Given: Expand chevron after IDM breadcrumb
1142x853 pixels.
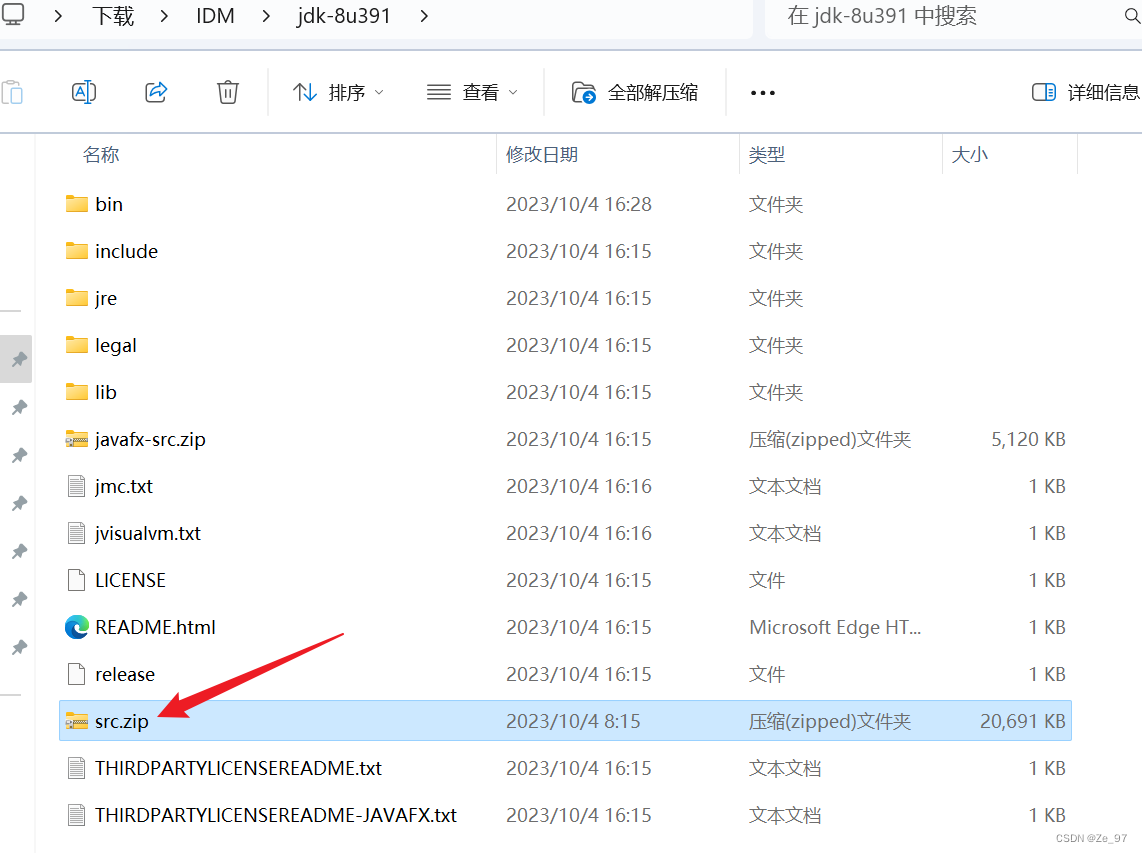Looking at the screenshot, I should [266, 16].
